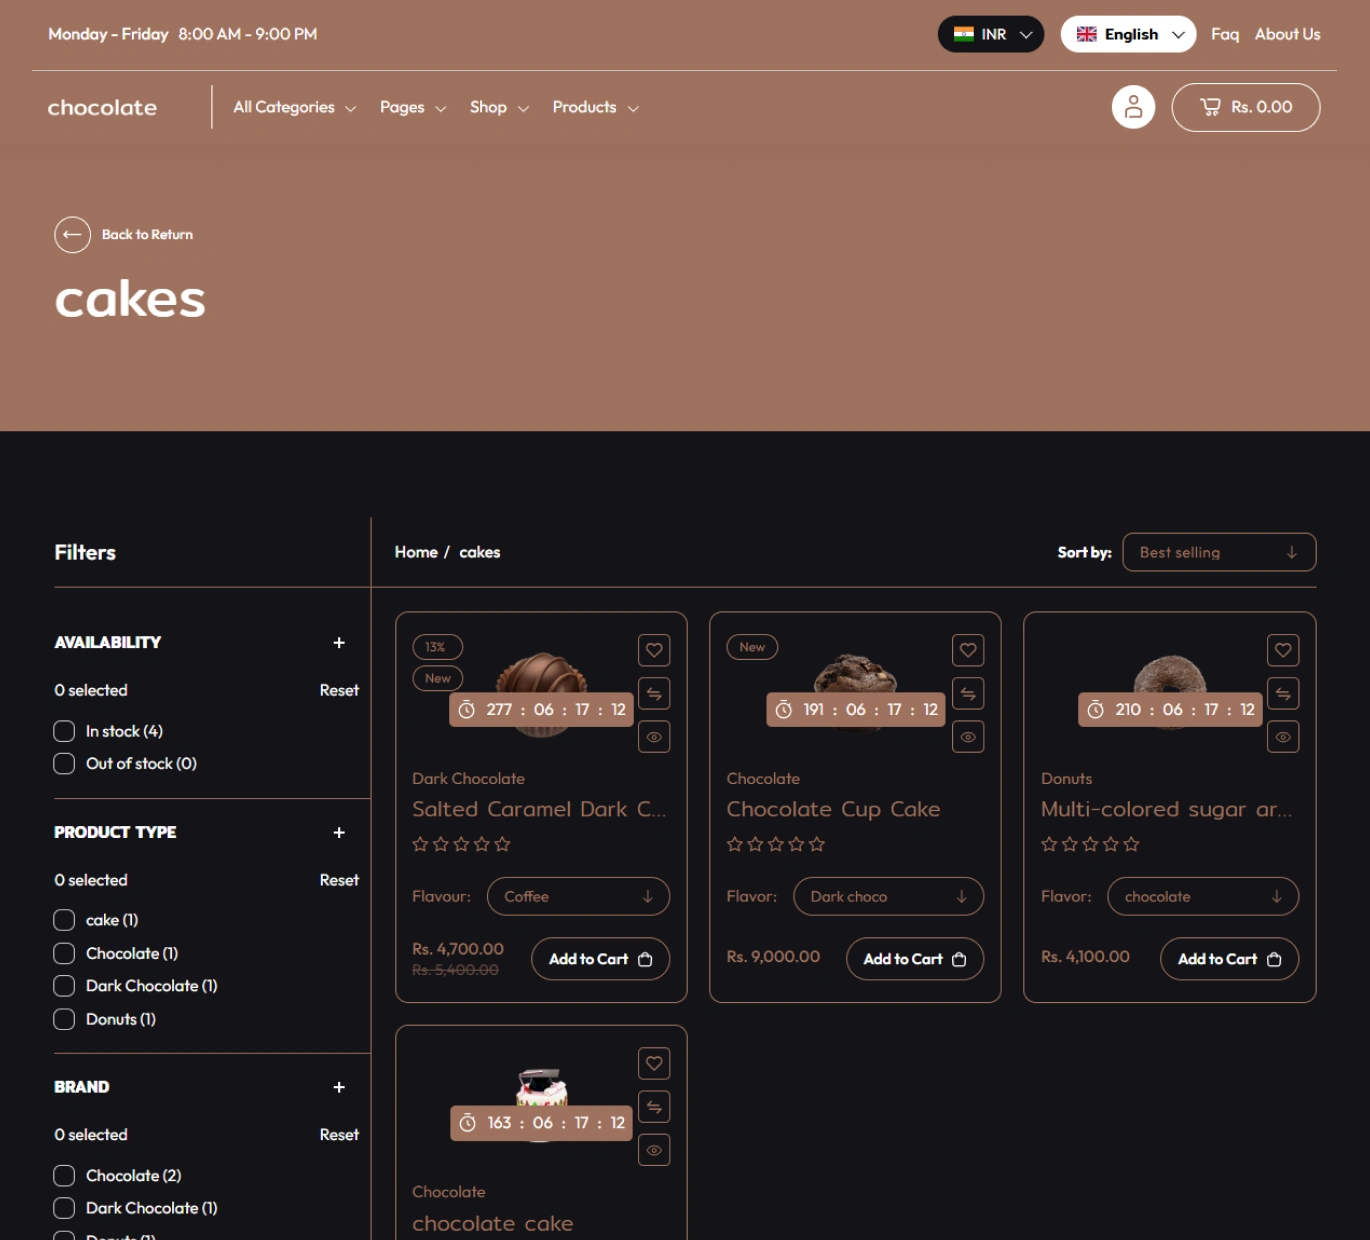This screenshot has width=1370, height=1240.
Task: Open the All Categories menu
Action: [x=294, y=107]
